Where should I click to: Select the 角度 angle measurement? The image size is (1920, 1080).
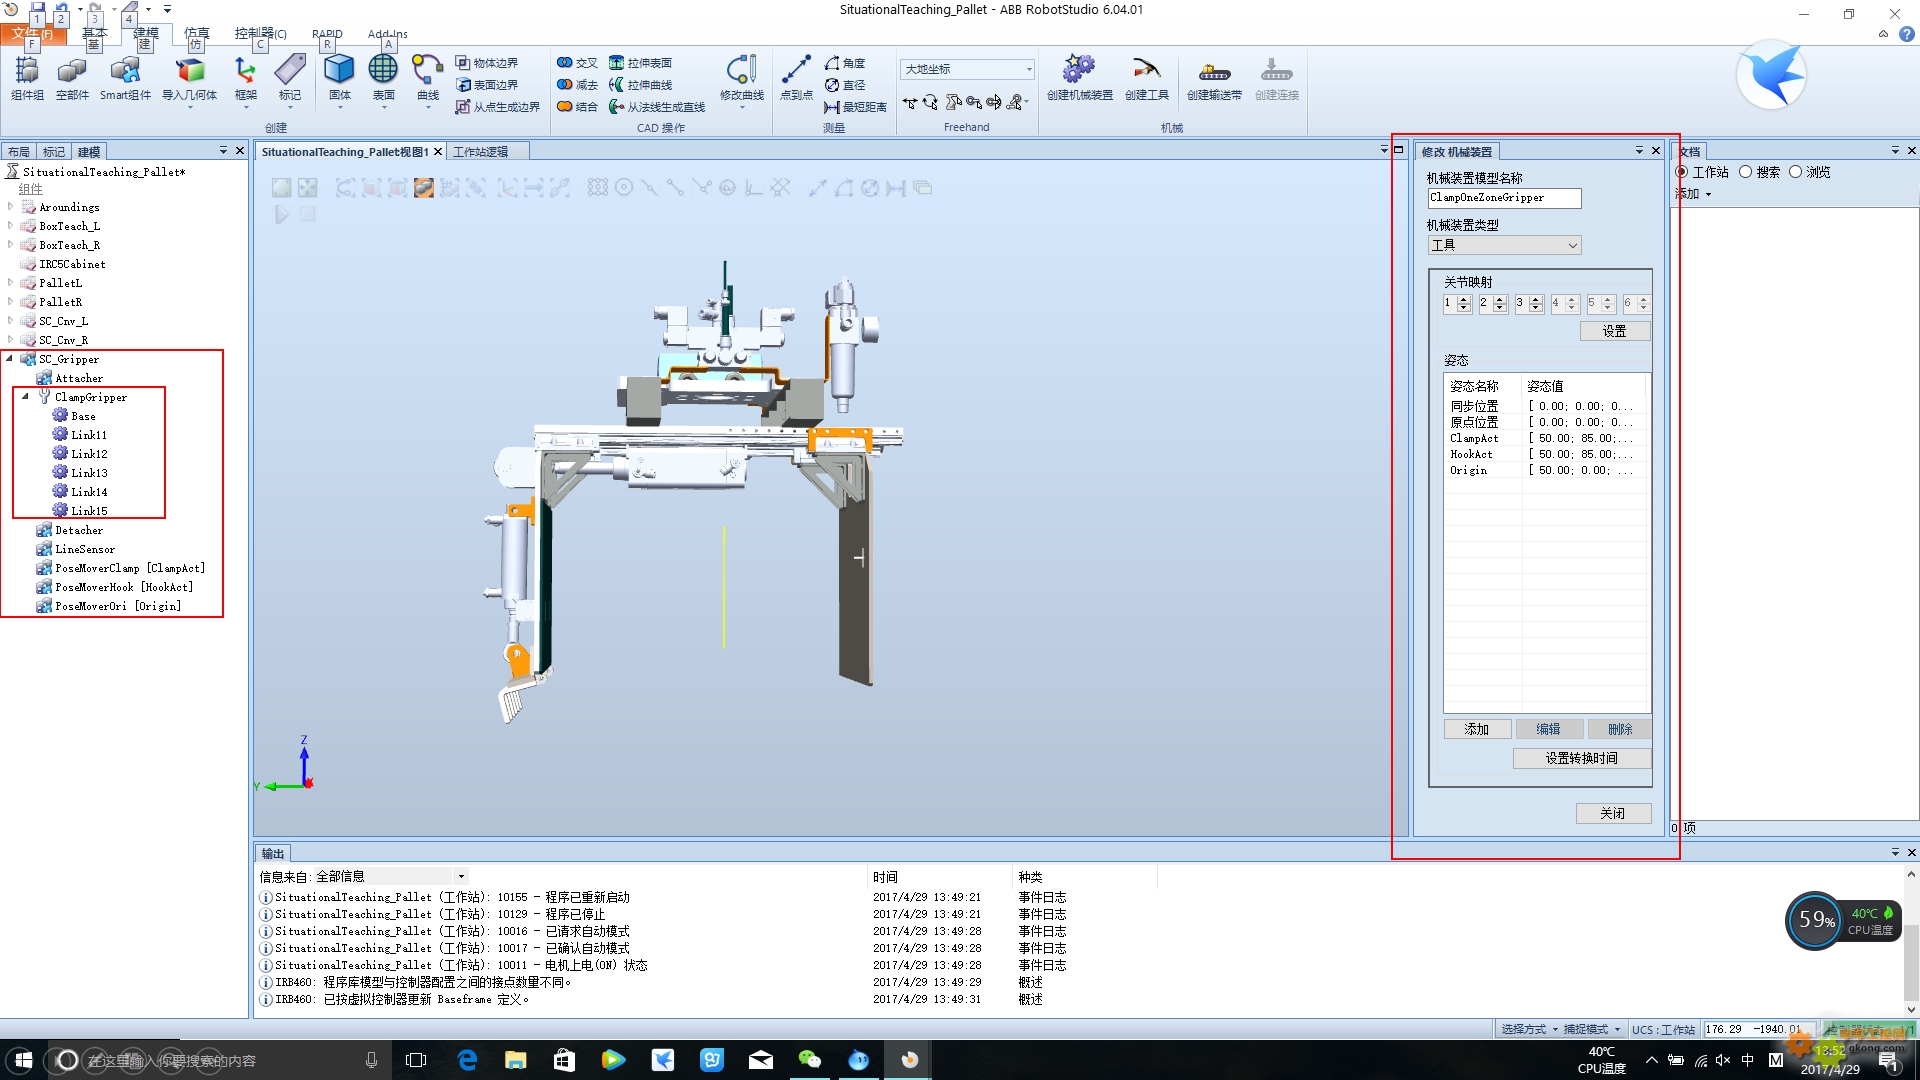click(x=845, y=63)
